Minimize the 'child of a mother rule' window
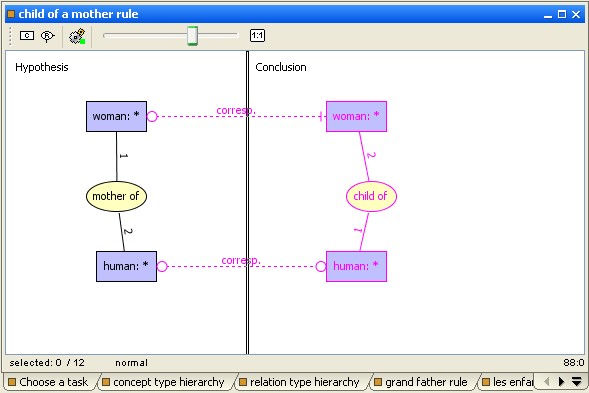The image size is (589, 393). pyautogui.click(x=548, y=15)
